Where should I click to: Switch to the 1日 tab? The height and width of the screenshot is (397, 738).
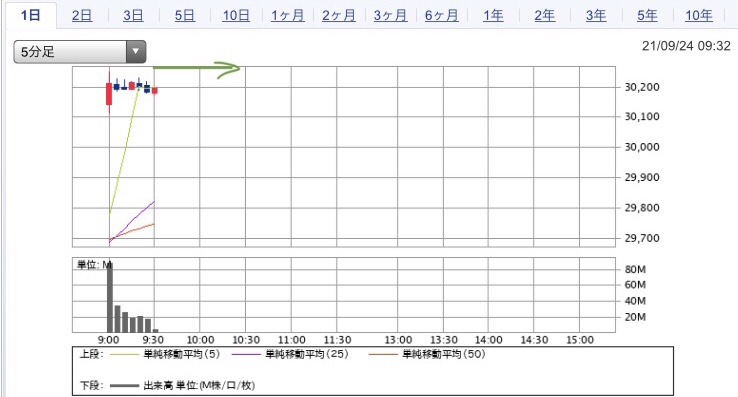31,15
